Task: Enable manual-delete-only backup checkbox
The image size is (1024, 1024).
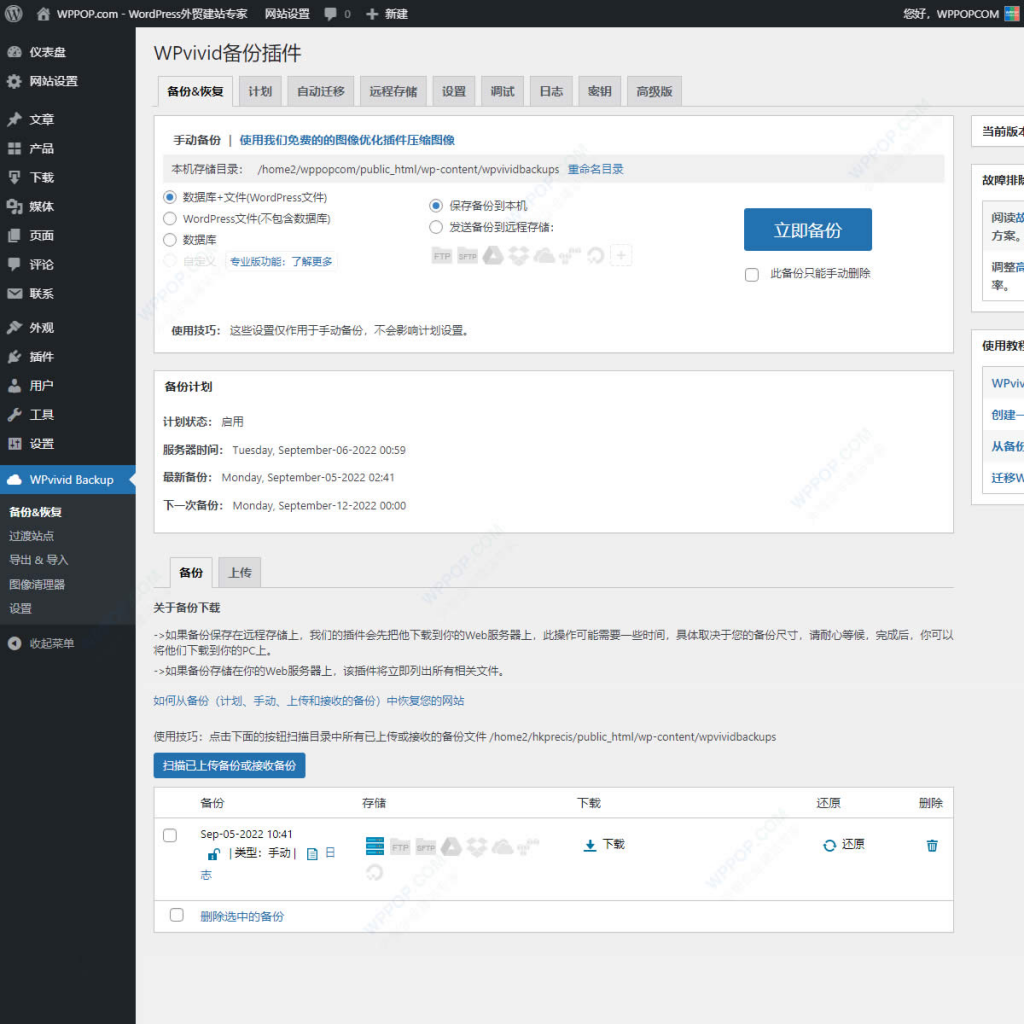Action: point(752,274)
